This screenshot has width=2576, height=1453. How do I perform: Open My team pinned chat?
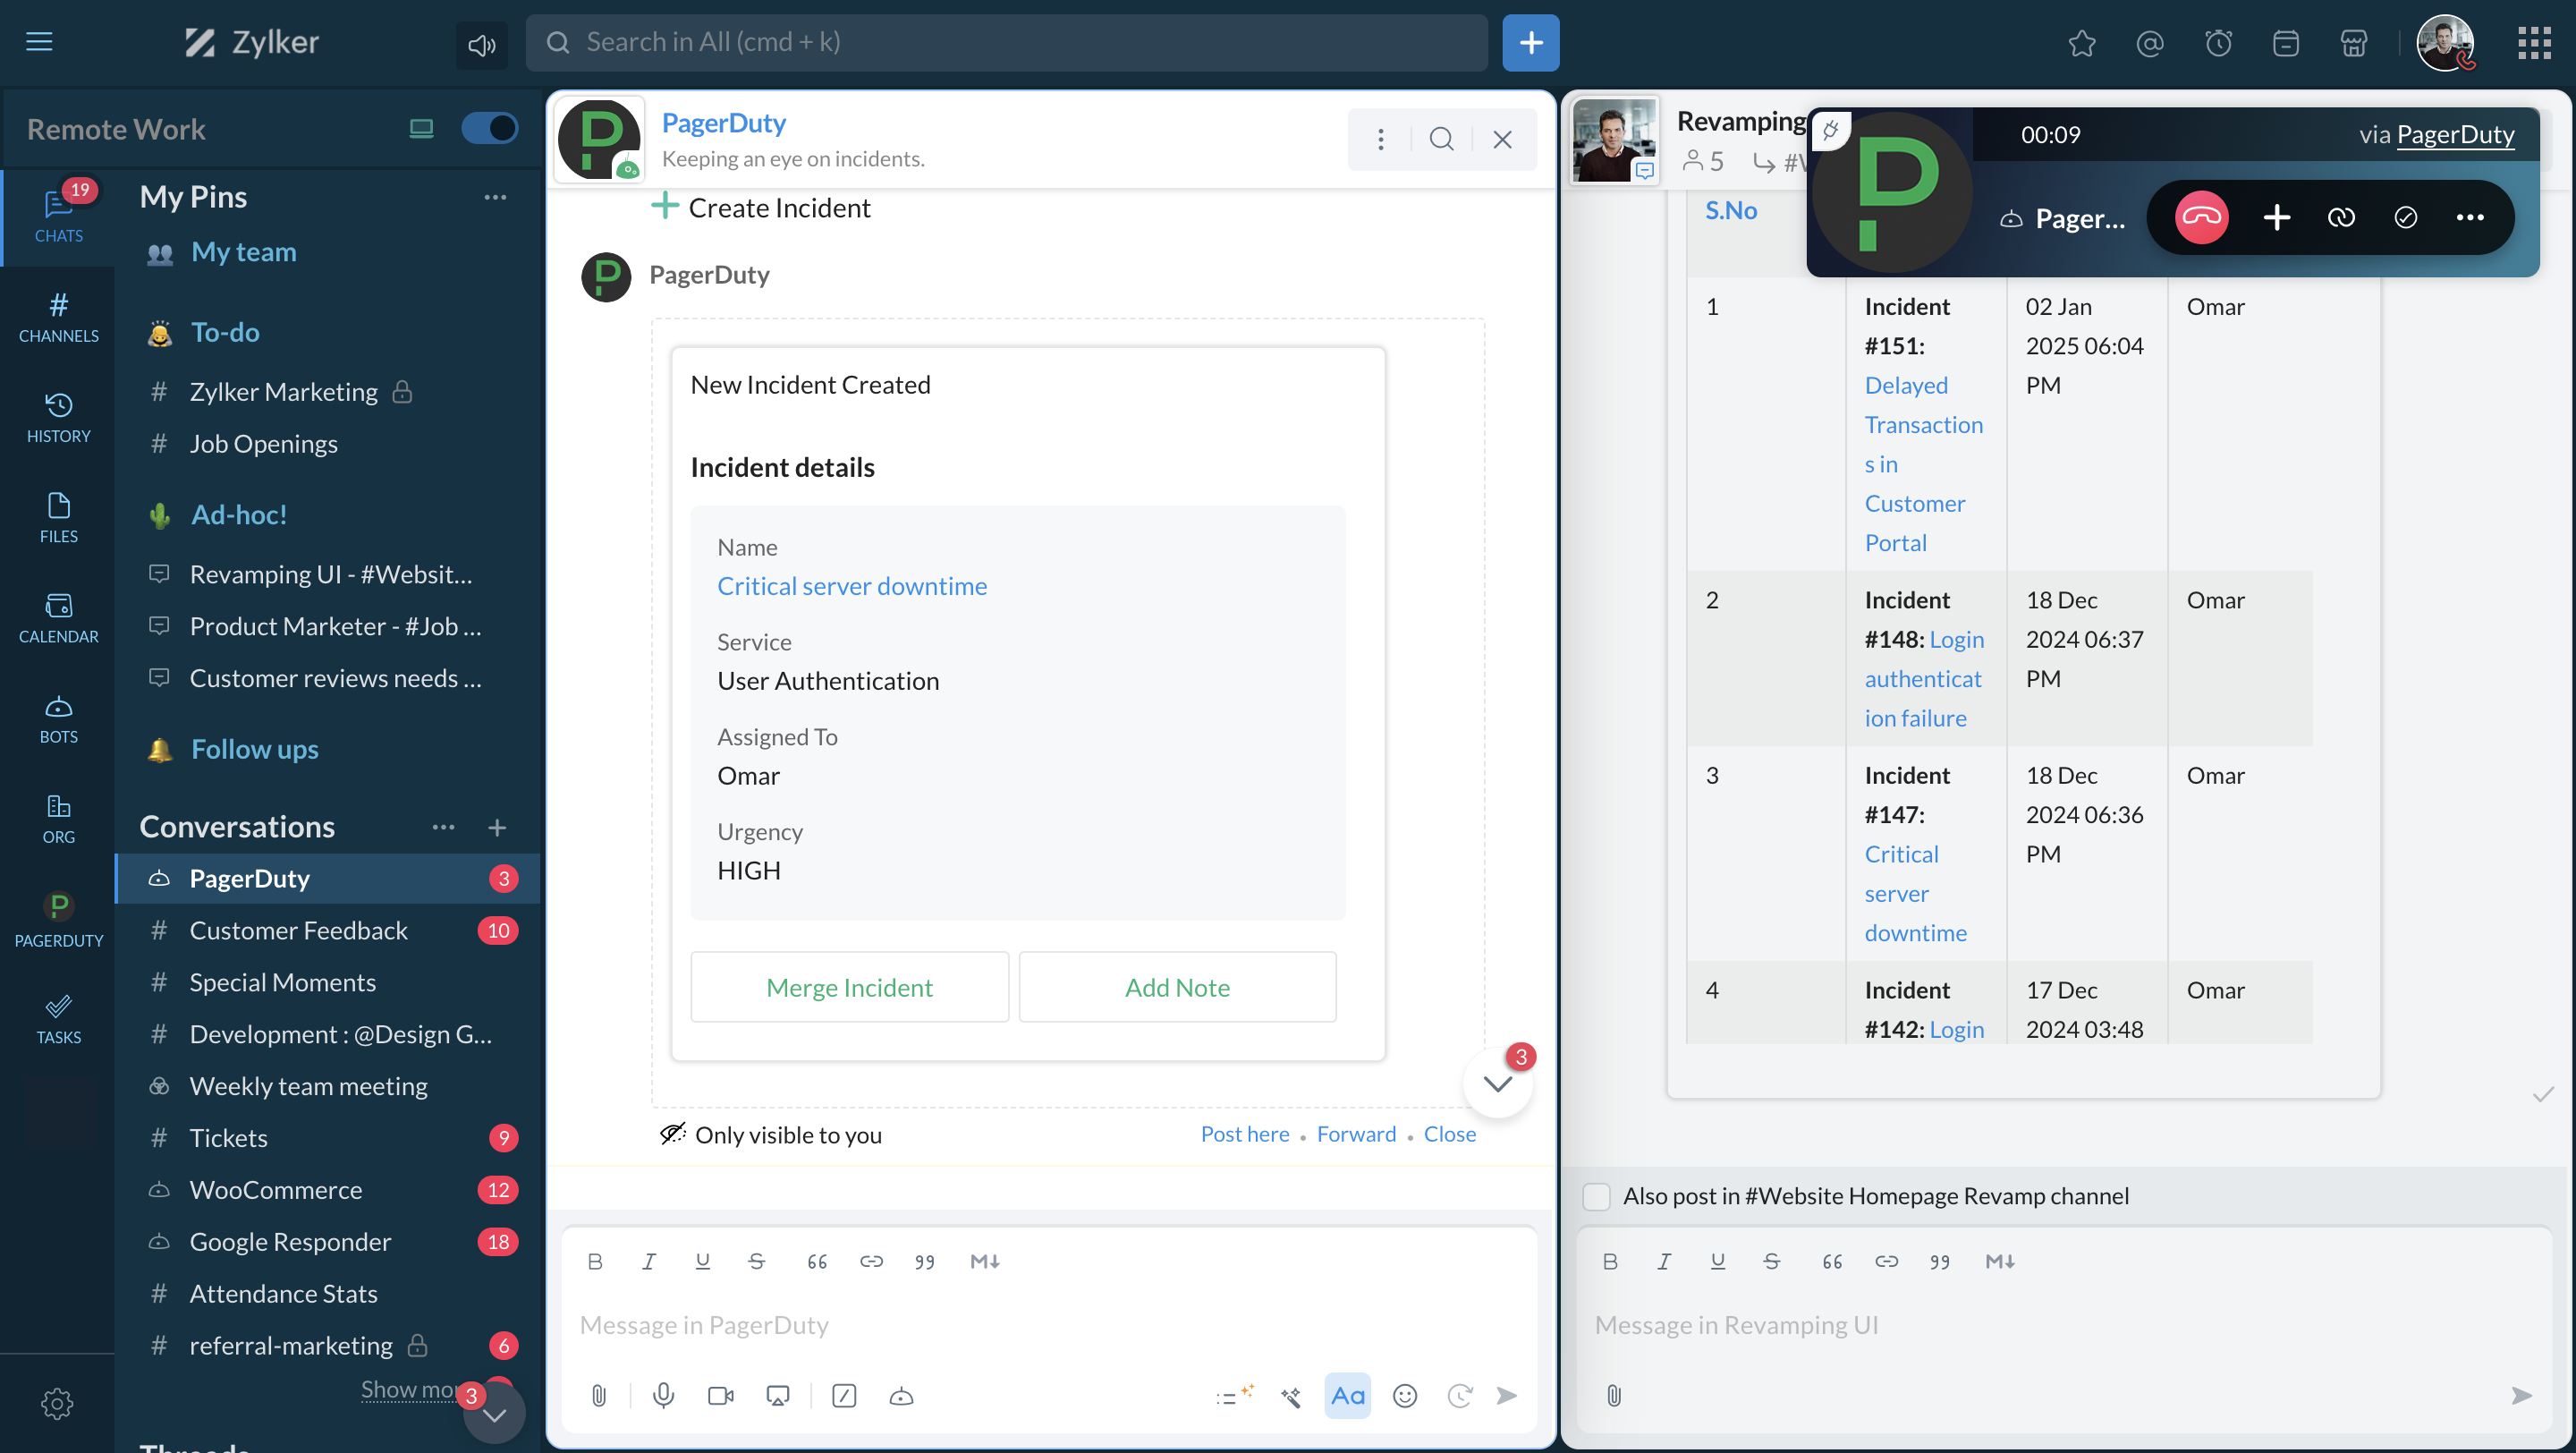coord(243,252)
